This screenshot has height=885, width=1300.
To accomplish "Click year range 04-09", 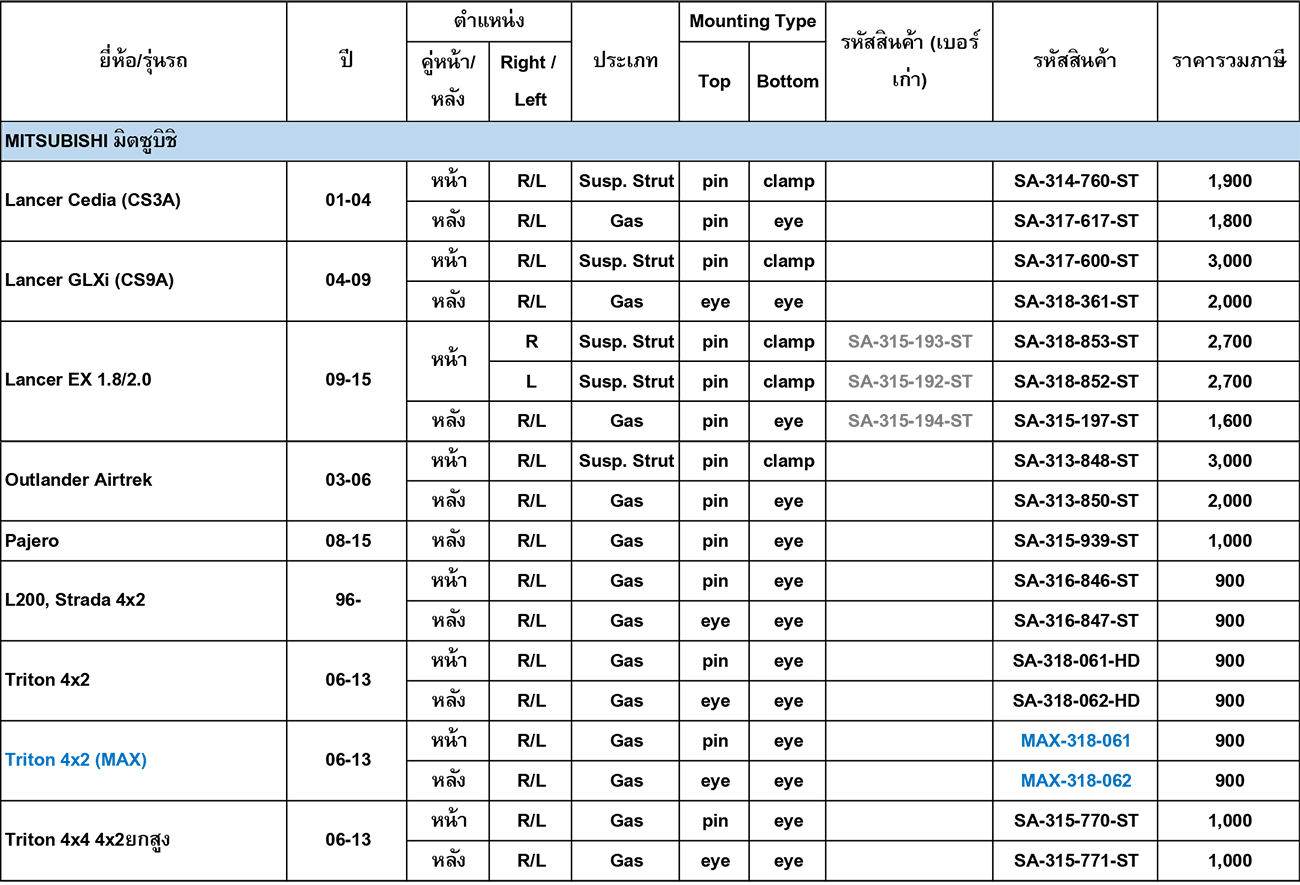I will 347,281.
